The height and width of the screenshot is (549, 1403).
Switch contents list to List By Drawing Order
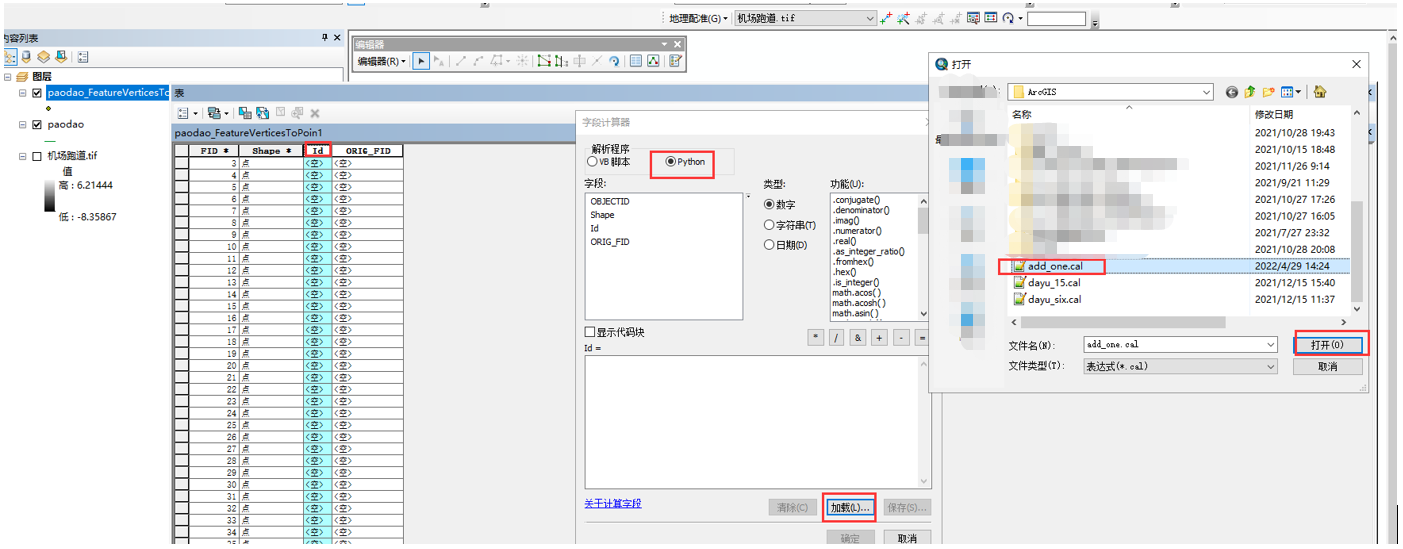tap(9, 57)
